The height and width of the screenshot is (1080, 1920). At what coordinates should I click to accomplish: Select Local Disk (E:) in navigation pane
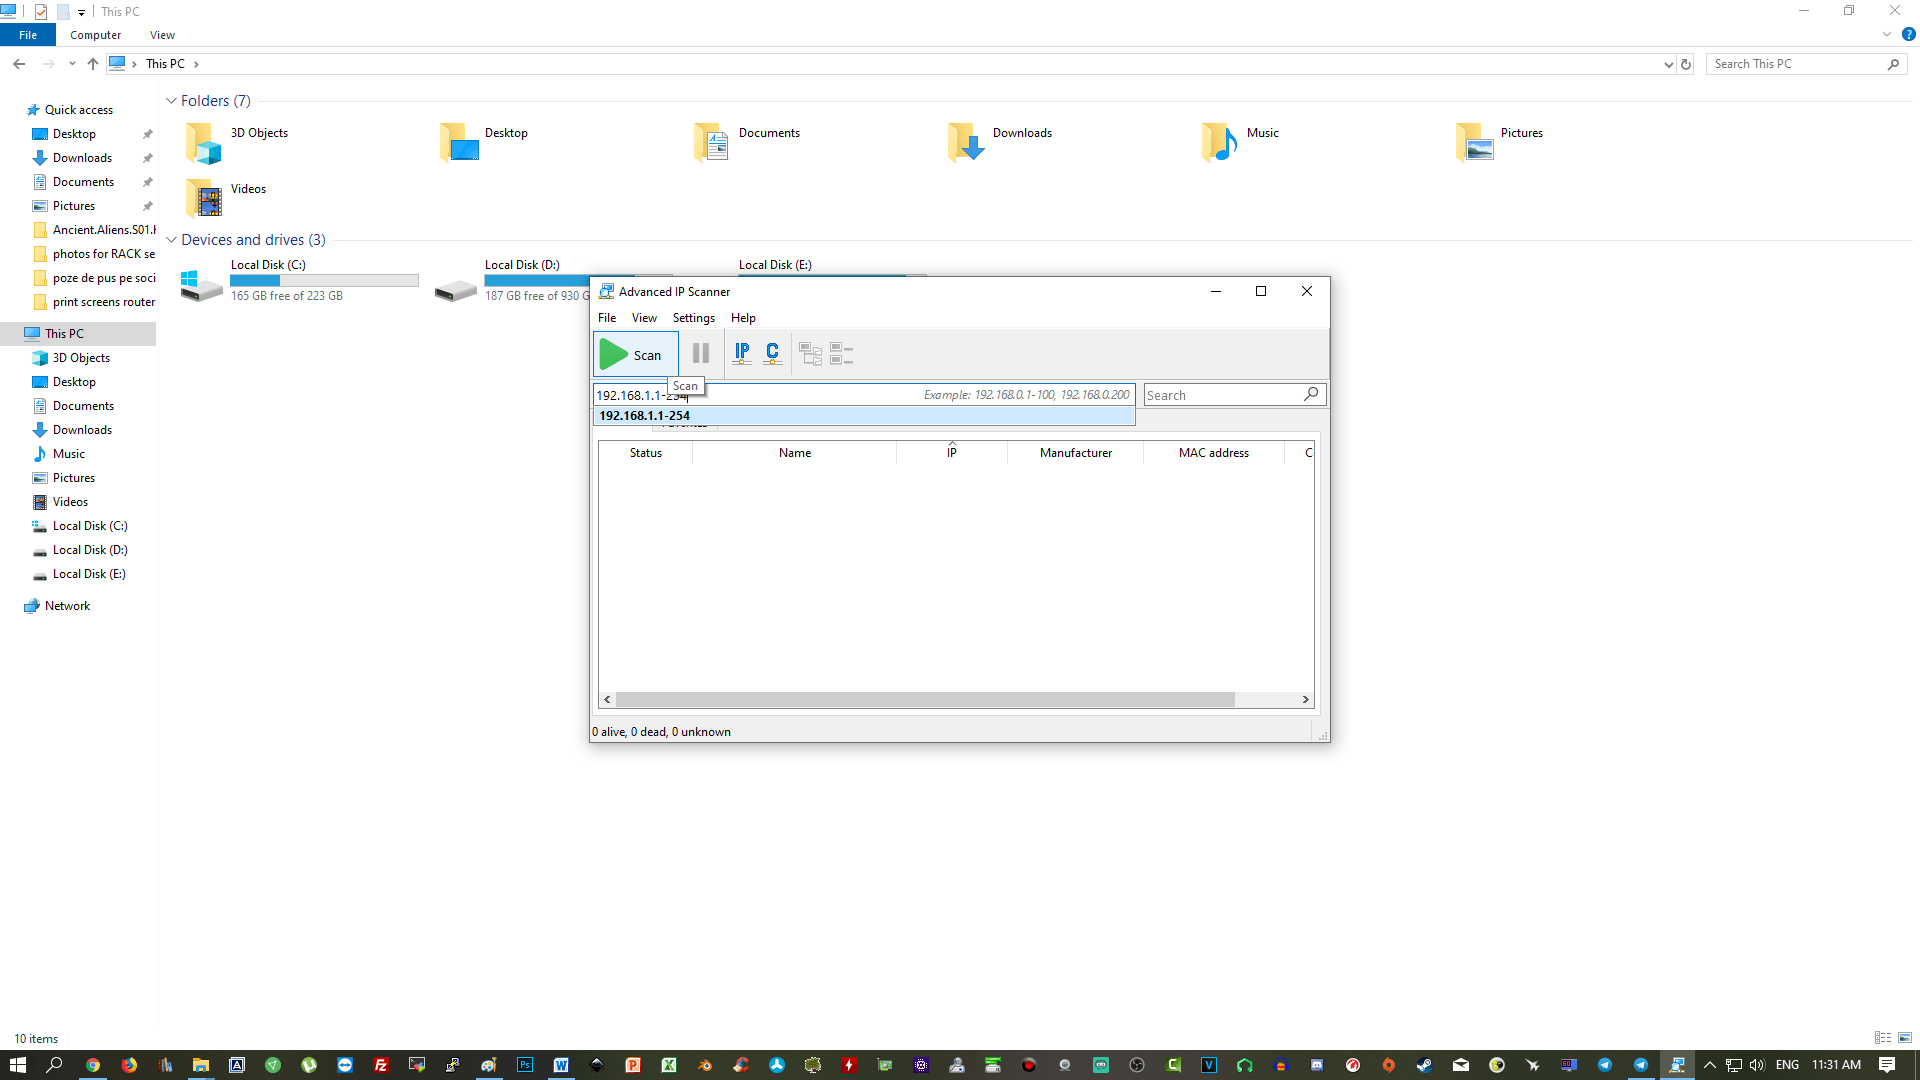(x=89, y=574)
